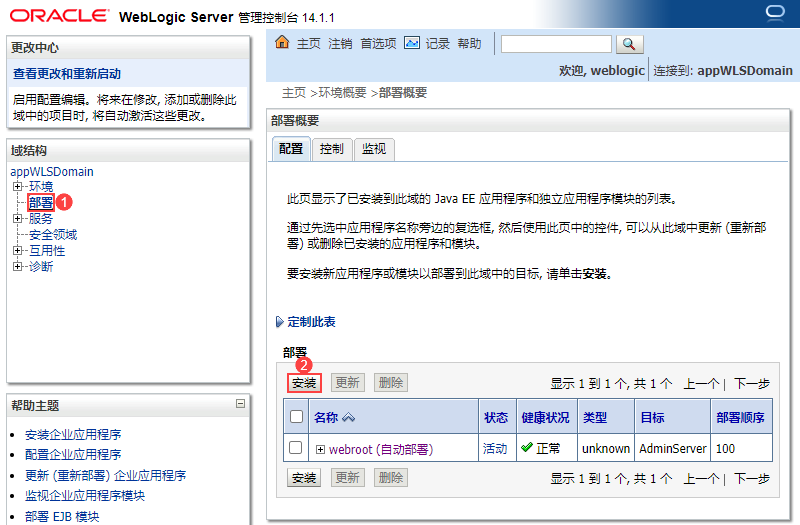Click into the search input field
The height and width of the screenshot is (525, 800).
click(x=556, y=44)
